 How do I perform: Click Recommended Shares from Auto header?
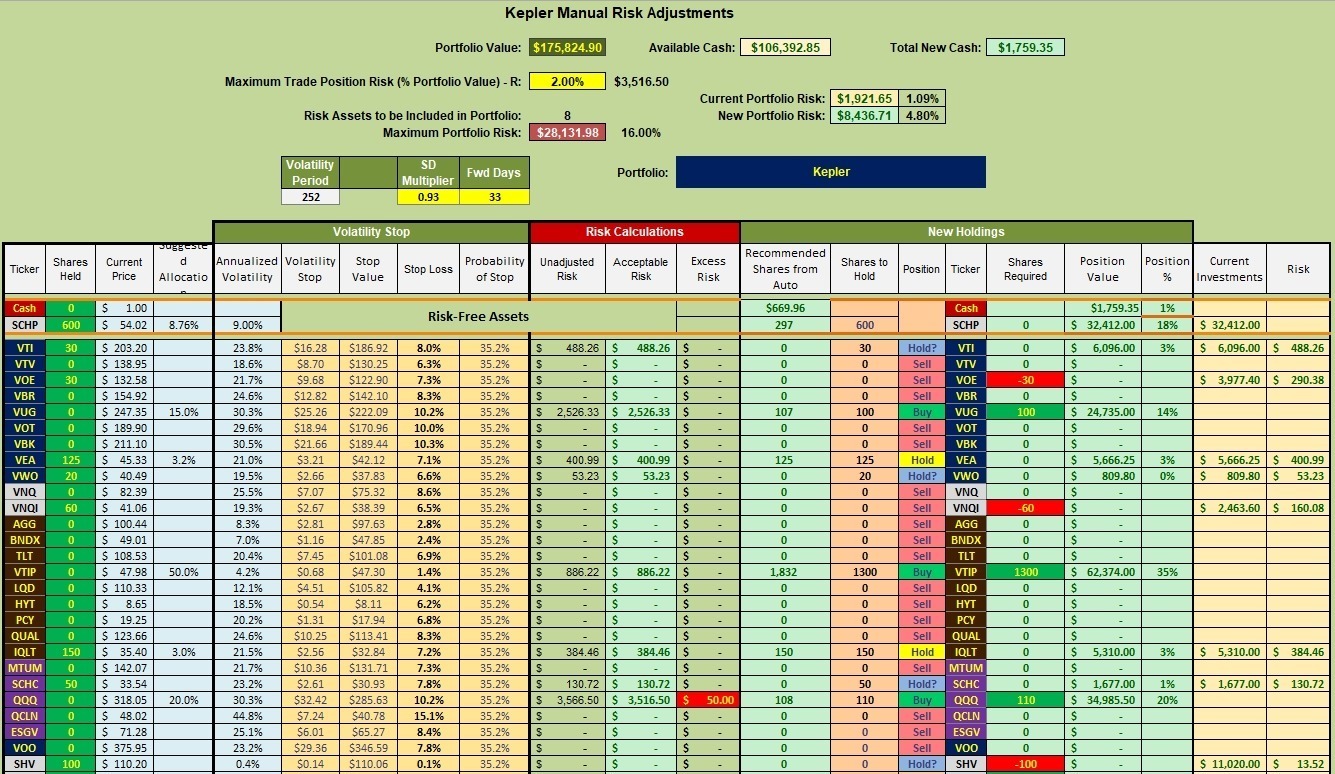785,269
